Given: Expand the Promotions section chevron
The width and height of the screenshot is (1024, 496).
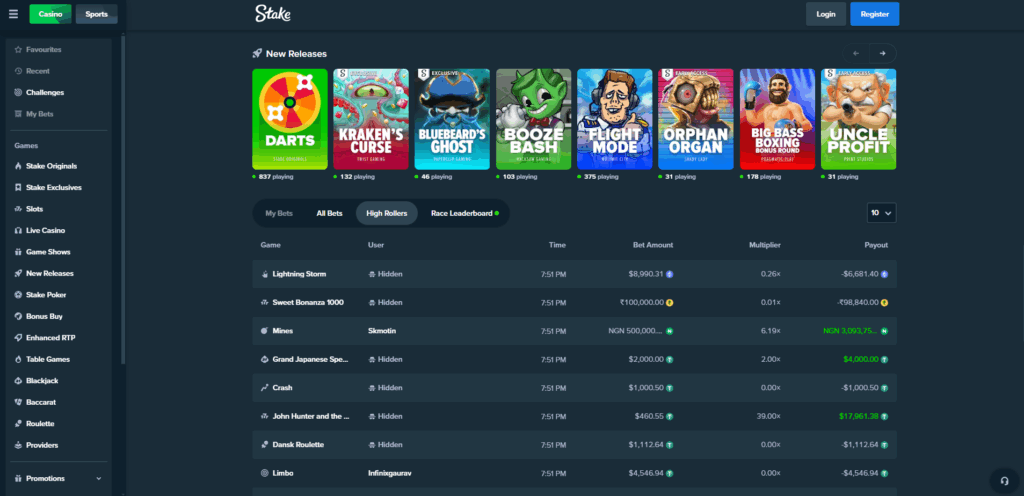Looking at the screenshot, I should click(x=99, y=478).
